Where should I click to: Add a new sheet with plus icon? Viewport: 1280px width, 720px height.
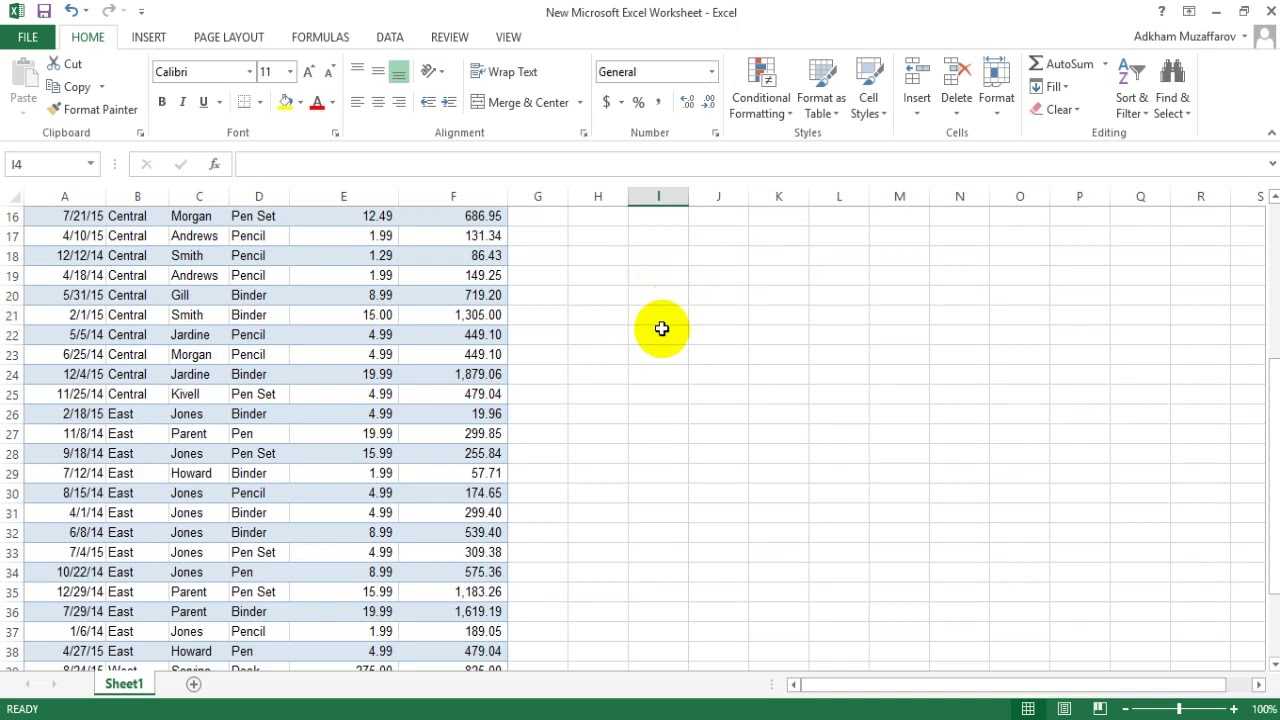click(x=194, y=684)
